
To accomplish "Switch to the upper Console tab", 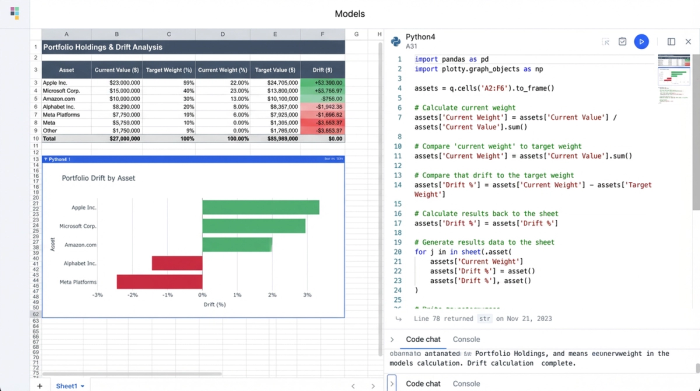I will (466, 340).
